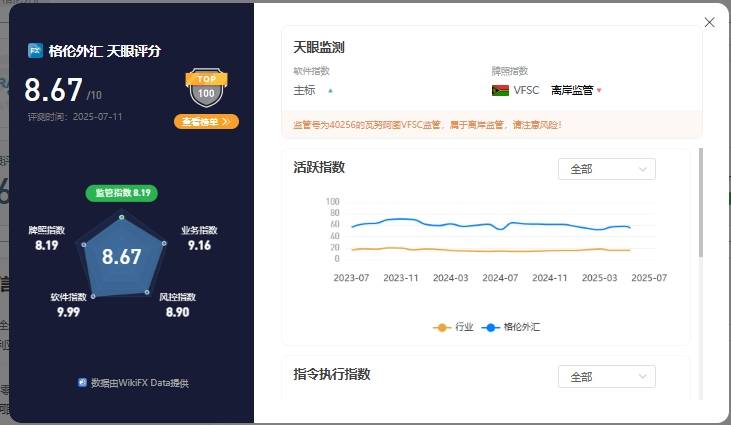Click the VFSC license label
Screen dimensions: 731x425
pos(526,90)
